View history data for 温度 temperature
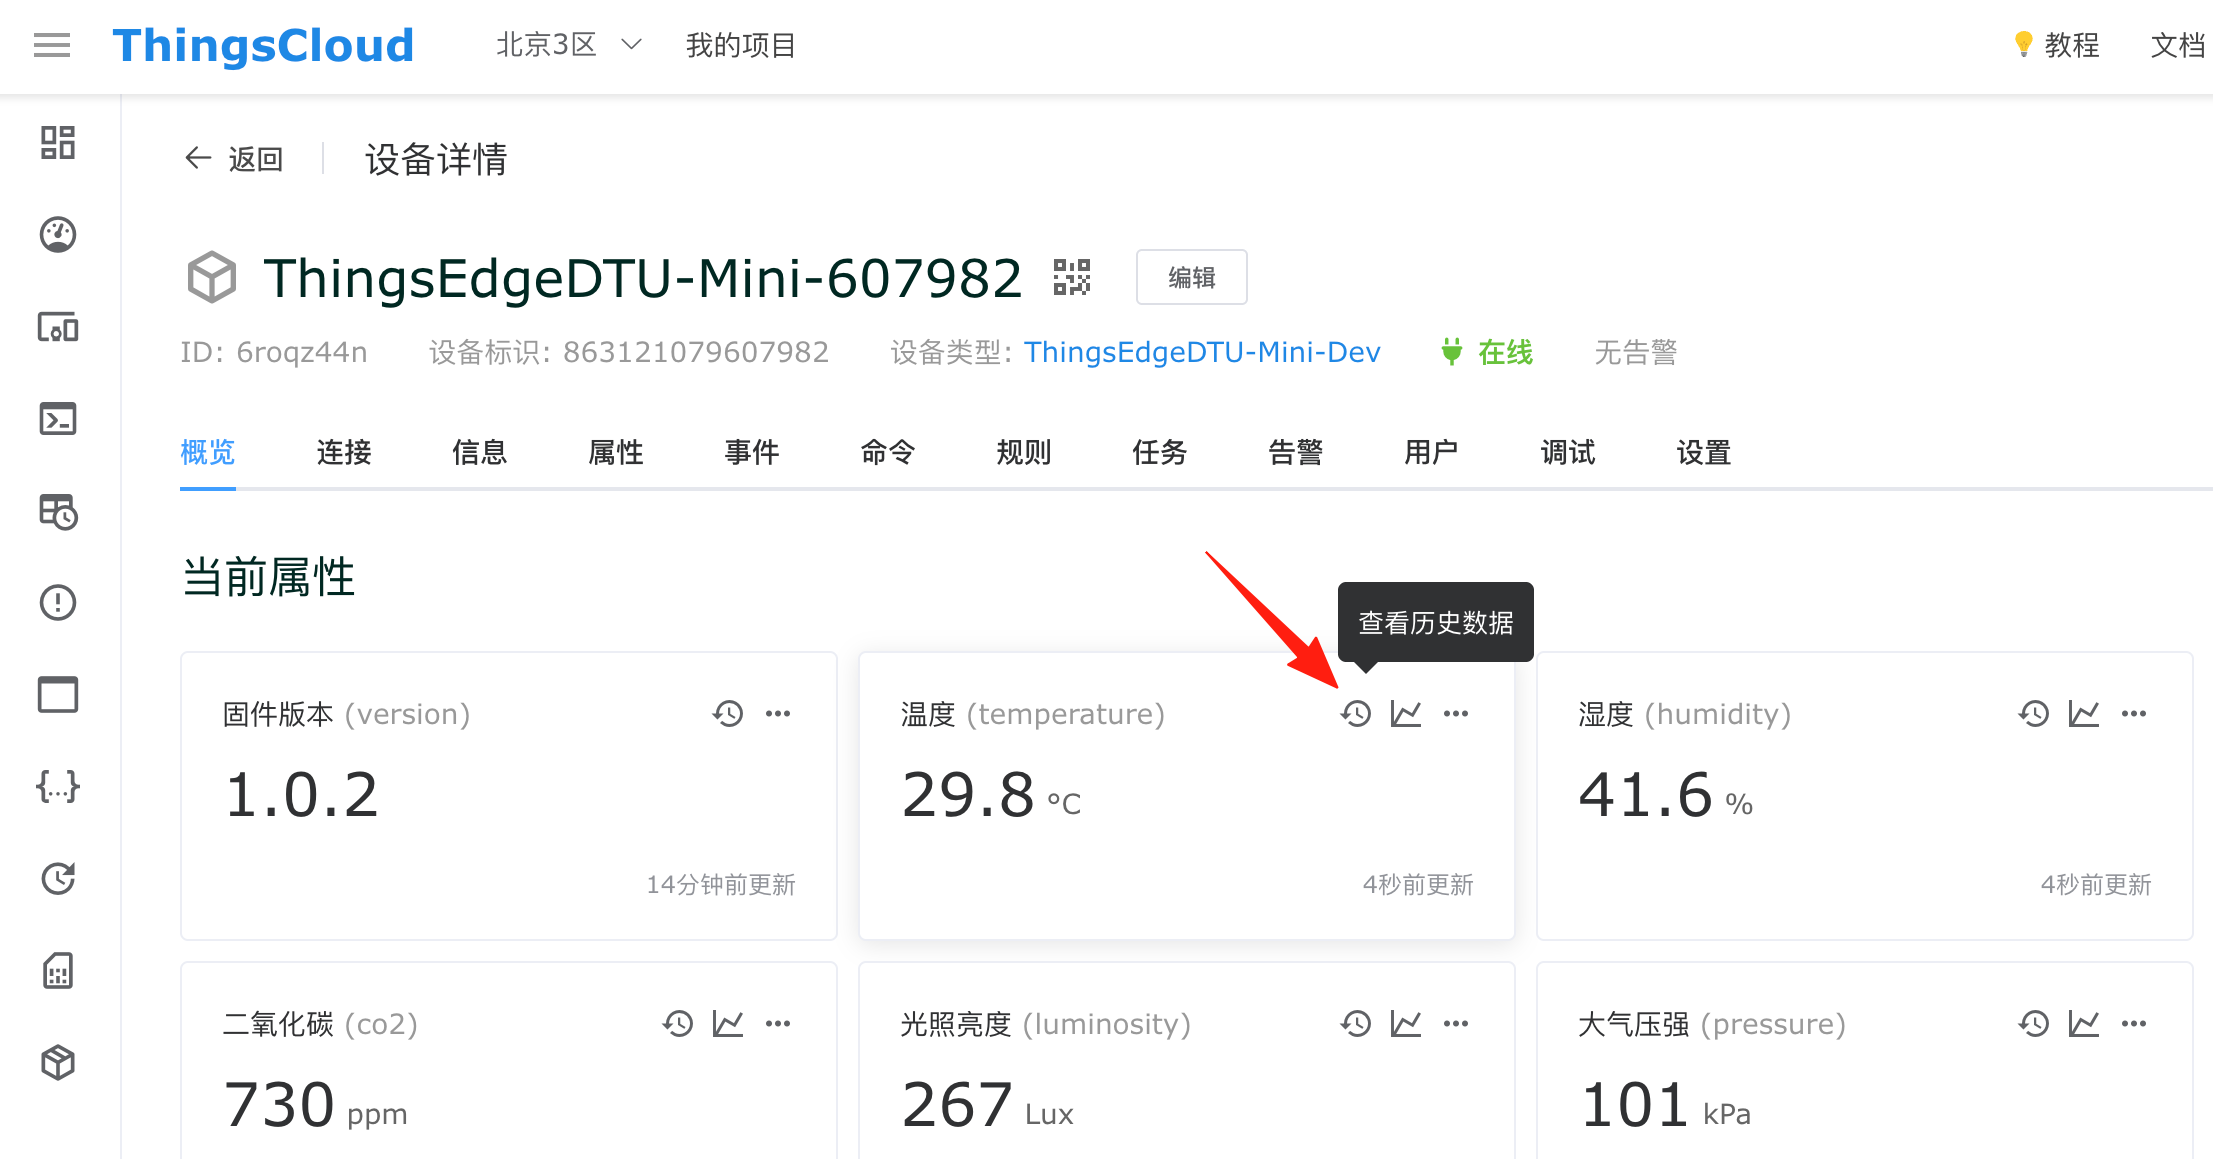This screenshot has height=1160, width=2214. click(1356, 713)
